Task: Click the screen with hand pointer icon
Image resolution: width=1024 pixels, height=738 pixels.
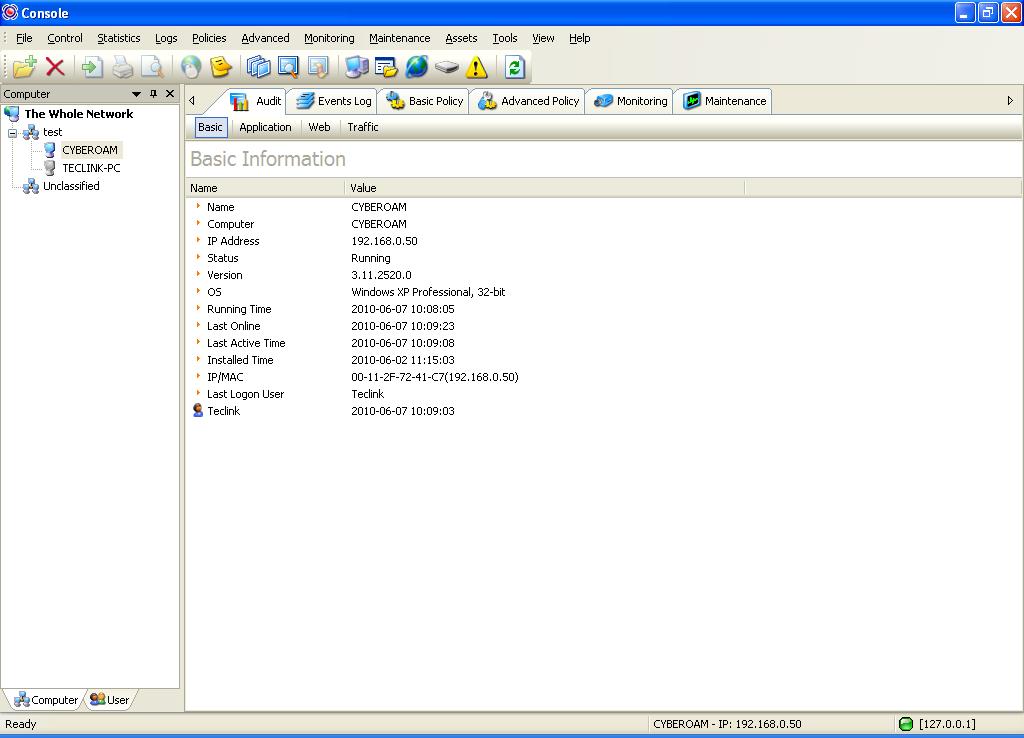Action: point(318,67)
